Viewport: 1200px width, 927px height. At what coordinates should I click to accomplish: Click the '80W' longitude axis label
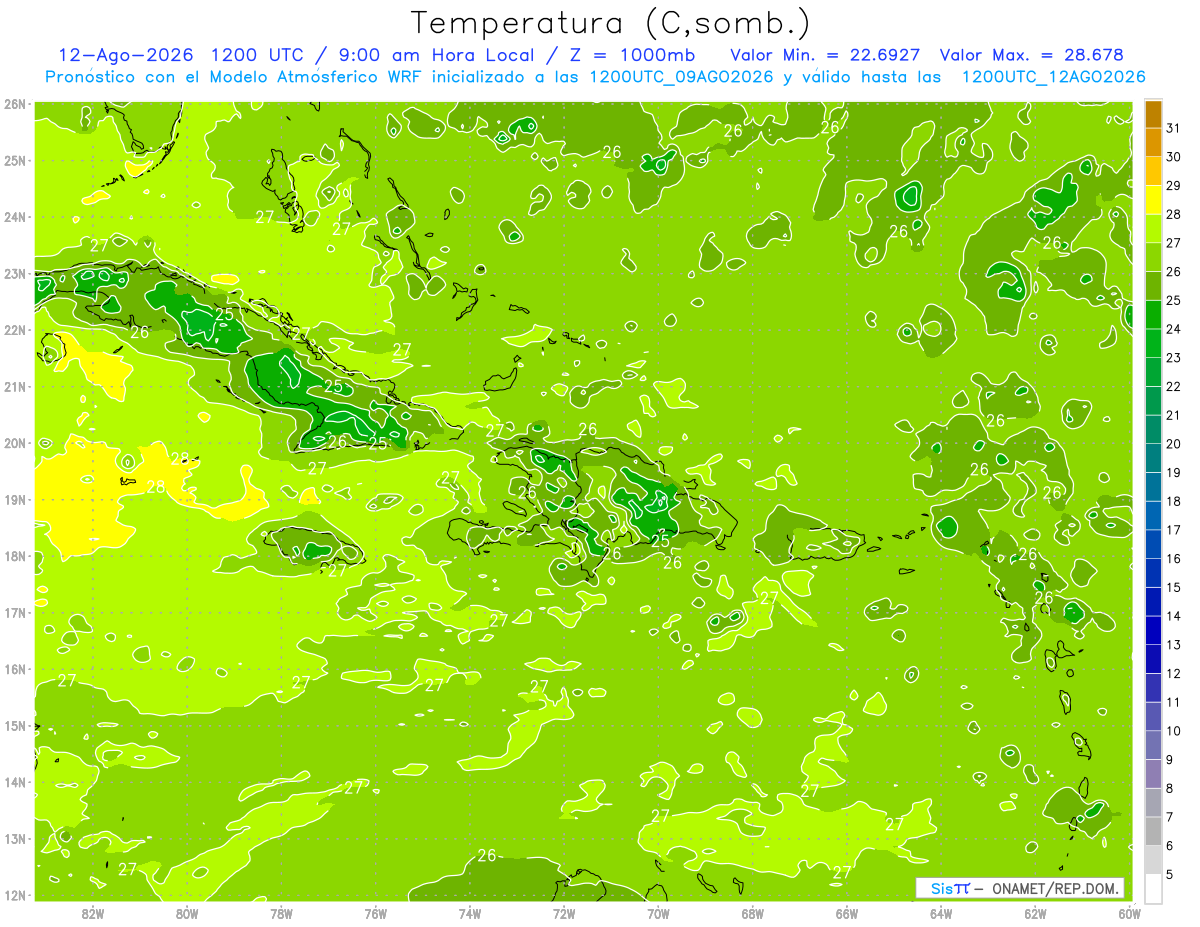click(x=187, y=913)
